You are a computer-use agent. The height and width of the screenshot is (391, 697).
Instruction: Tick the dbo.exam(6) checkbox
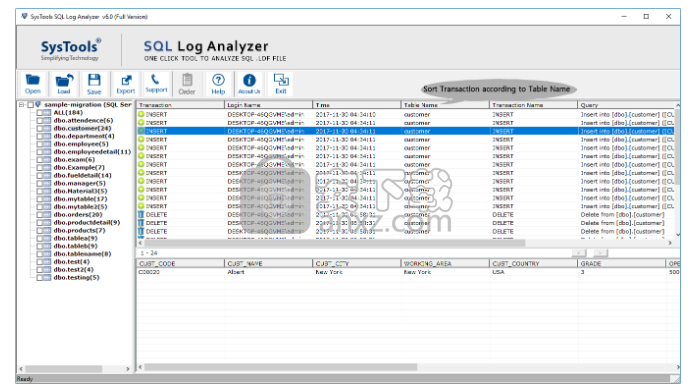(40, 160)
